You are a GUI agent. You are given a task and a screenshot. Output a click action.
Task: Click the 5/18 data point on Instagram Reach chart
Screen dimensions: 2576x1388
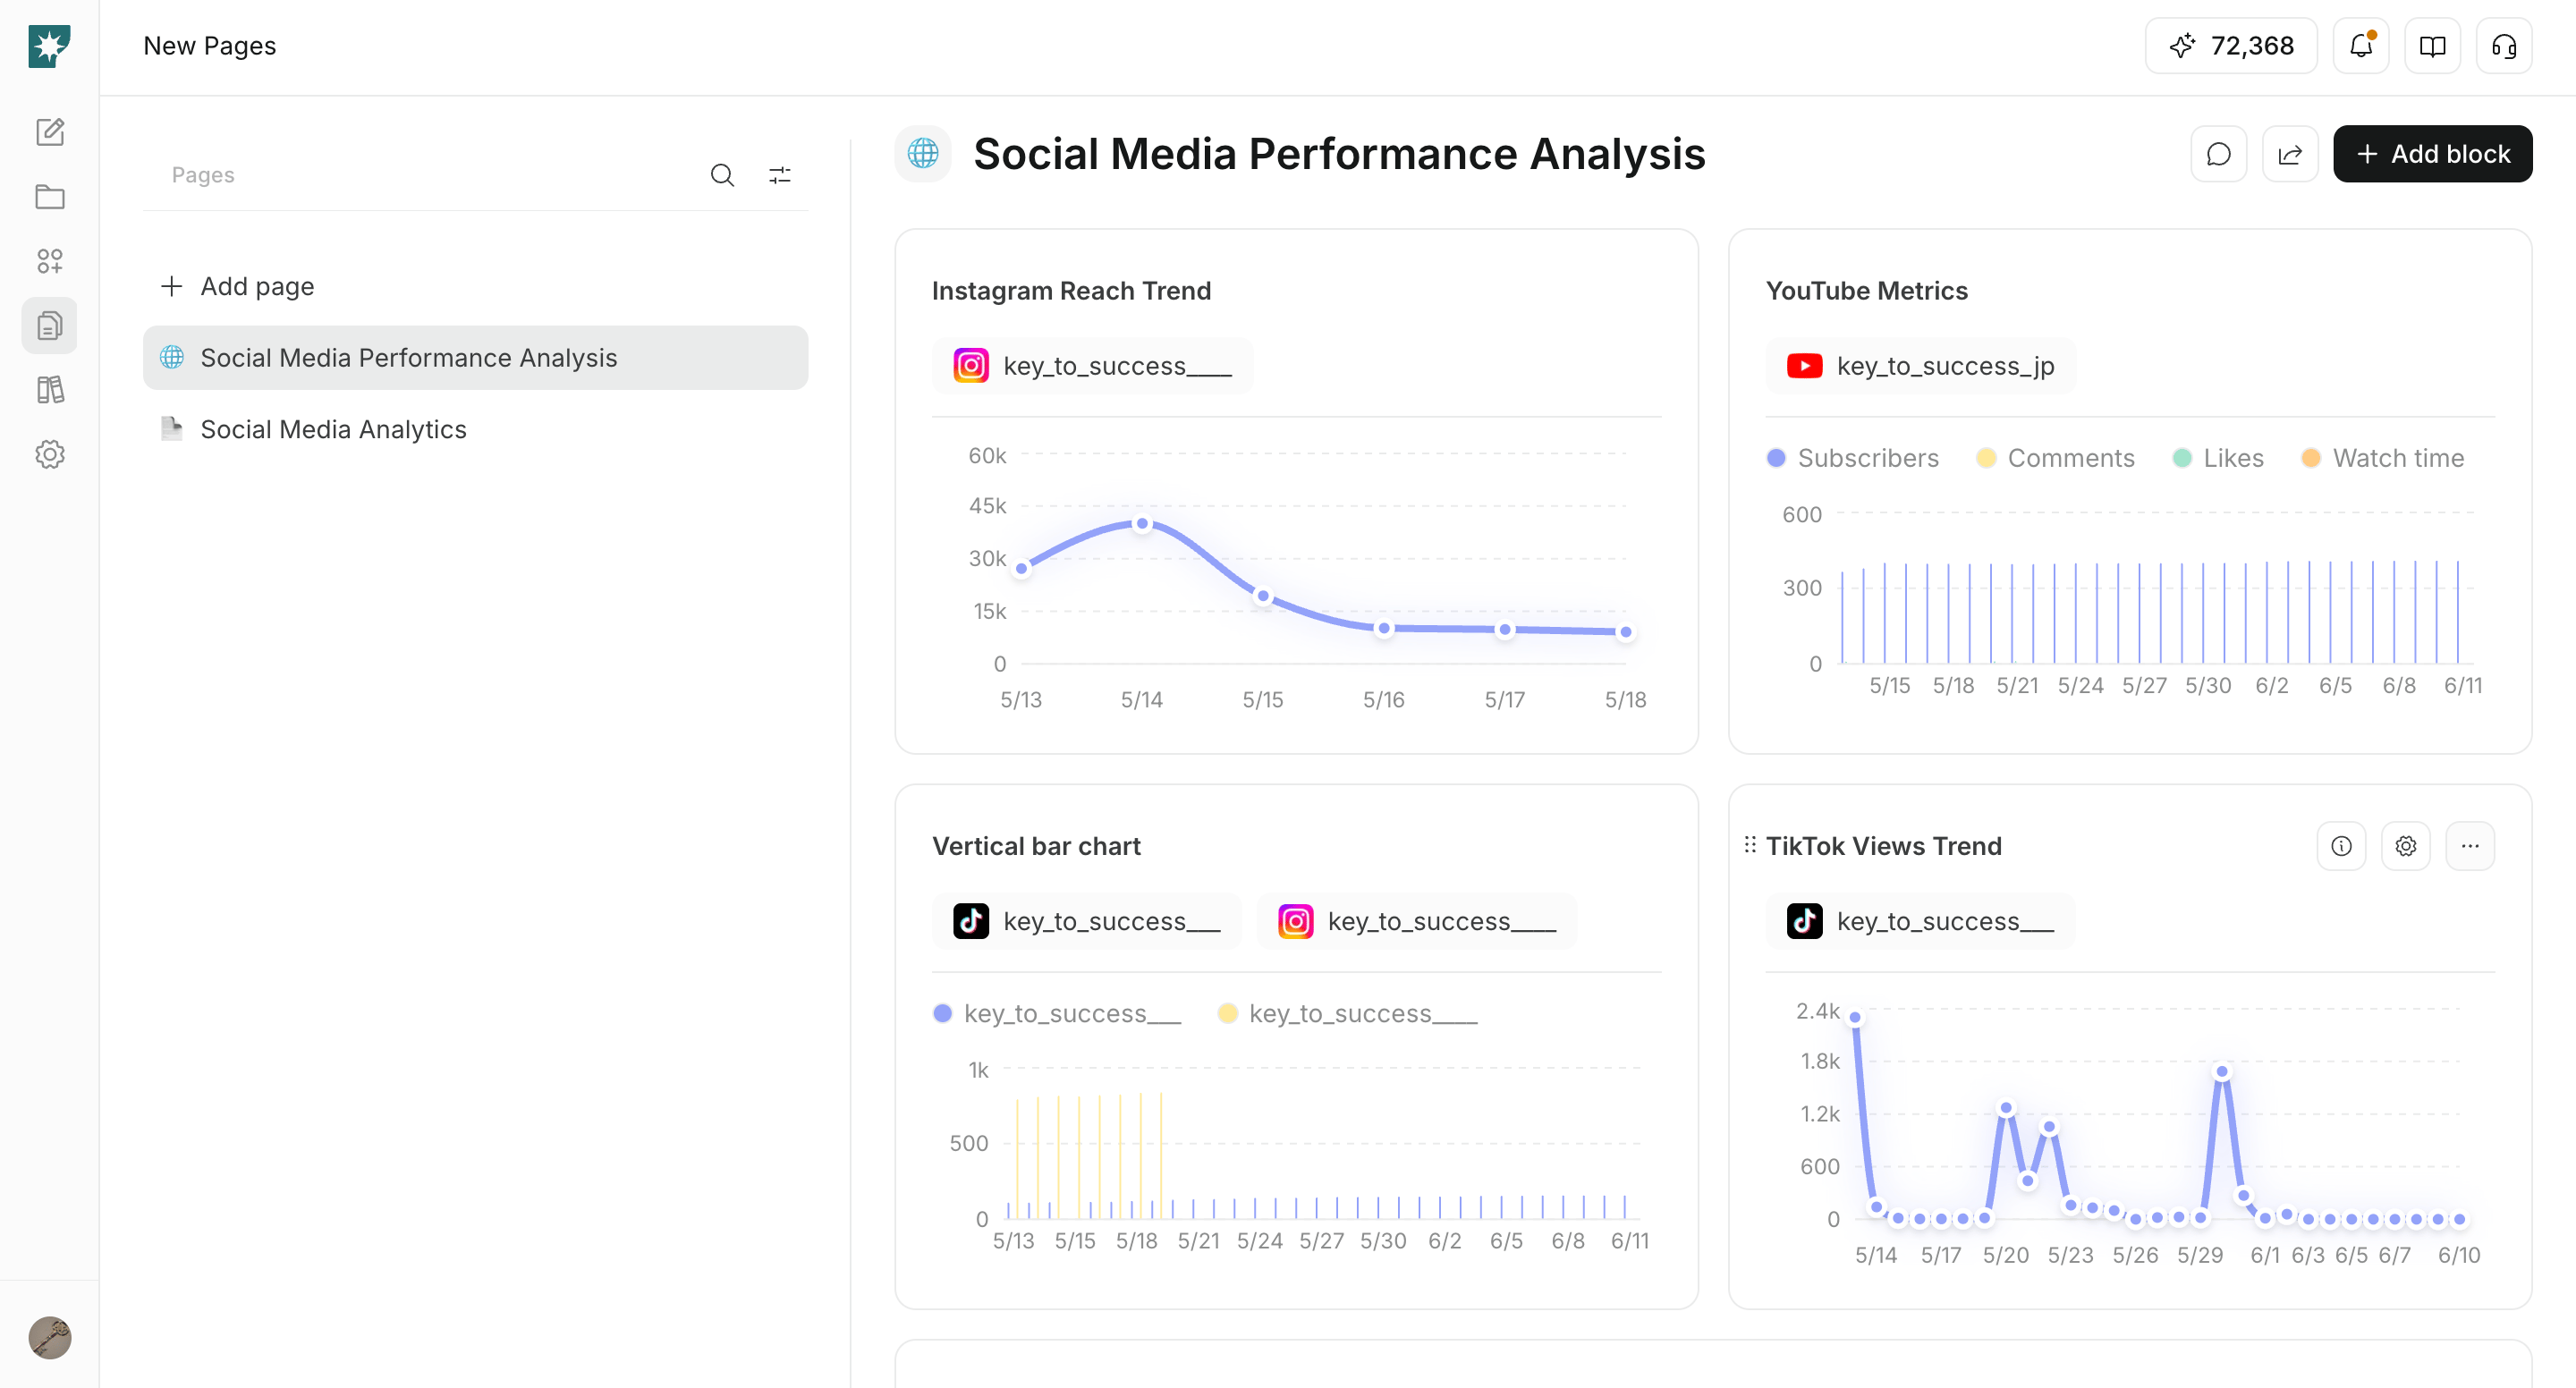click(x=1626, y=632)
